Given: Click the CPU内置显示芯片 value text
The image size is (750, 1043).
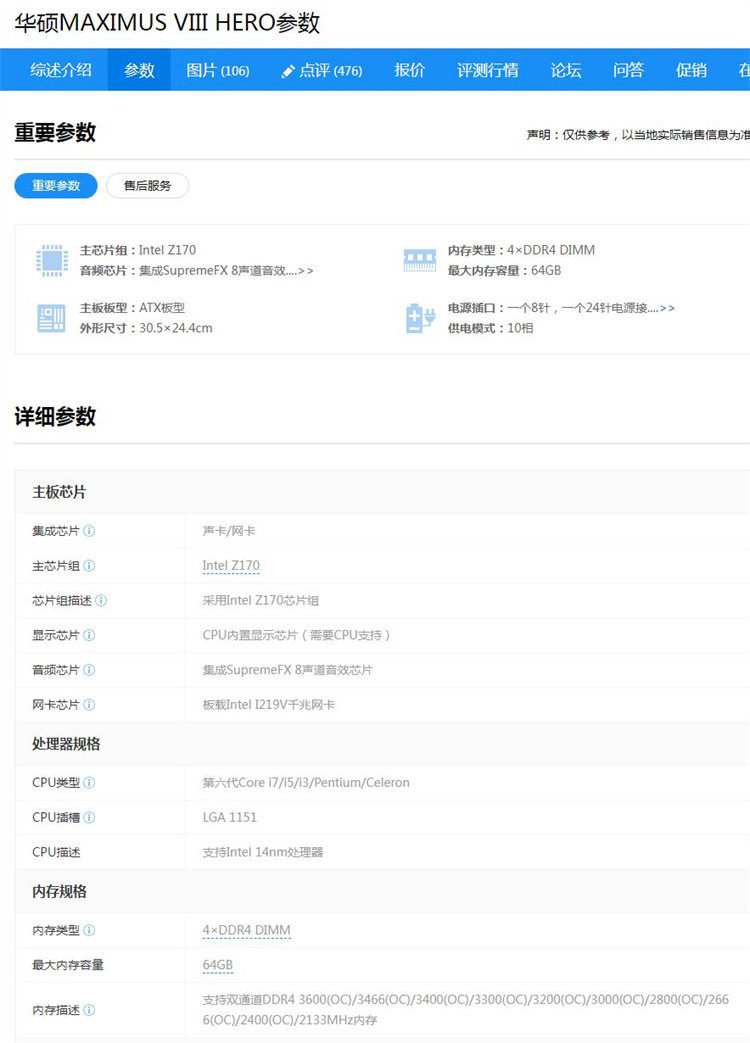Looking at the screenshot, I should click(x=296, y=635).
